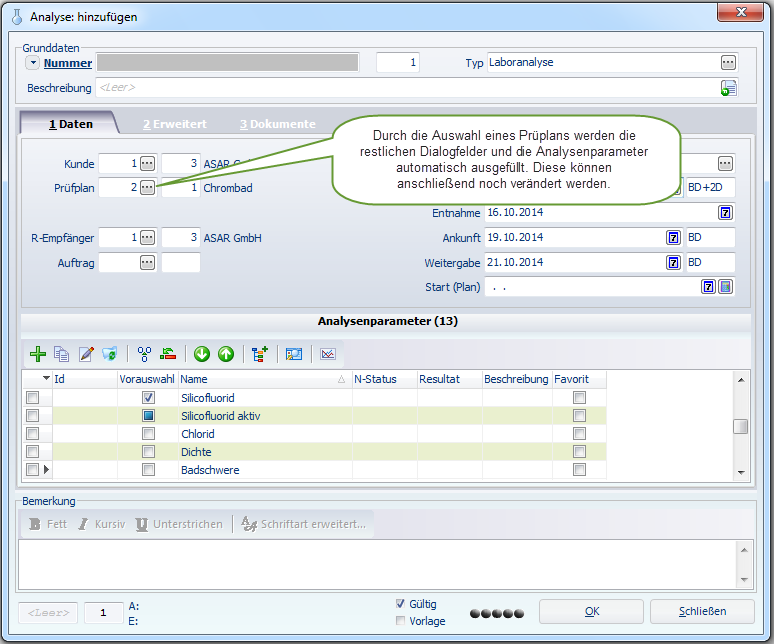Switch to the Dokumente tab
774x644 pixels.
[277, 124]
